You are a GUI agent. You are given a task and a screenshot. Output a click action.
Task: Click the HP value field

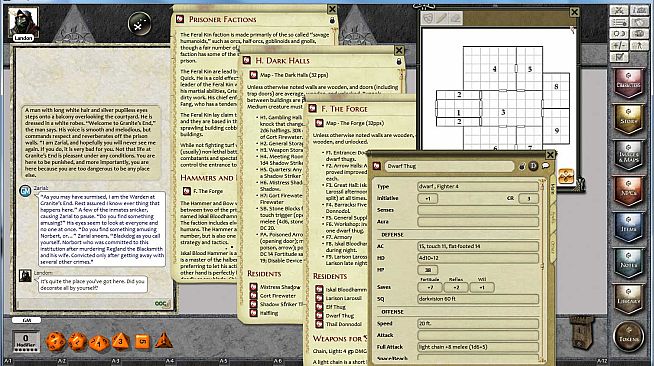428,270
